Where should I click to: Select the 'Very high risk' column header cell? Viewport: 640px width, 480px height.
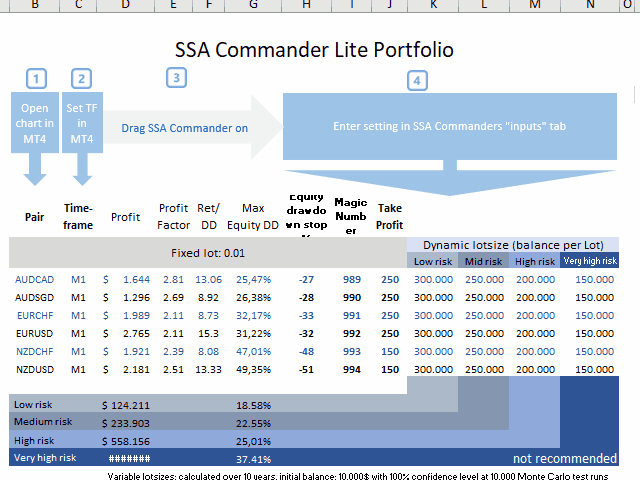point(590,261)
